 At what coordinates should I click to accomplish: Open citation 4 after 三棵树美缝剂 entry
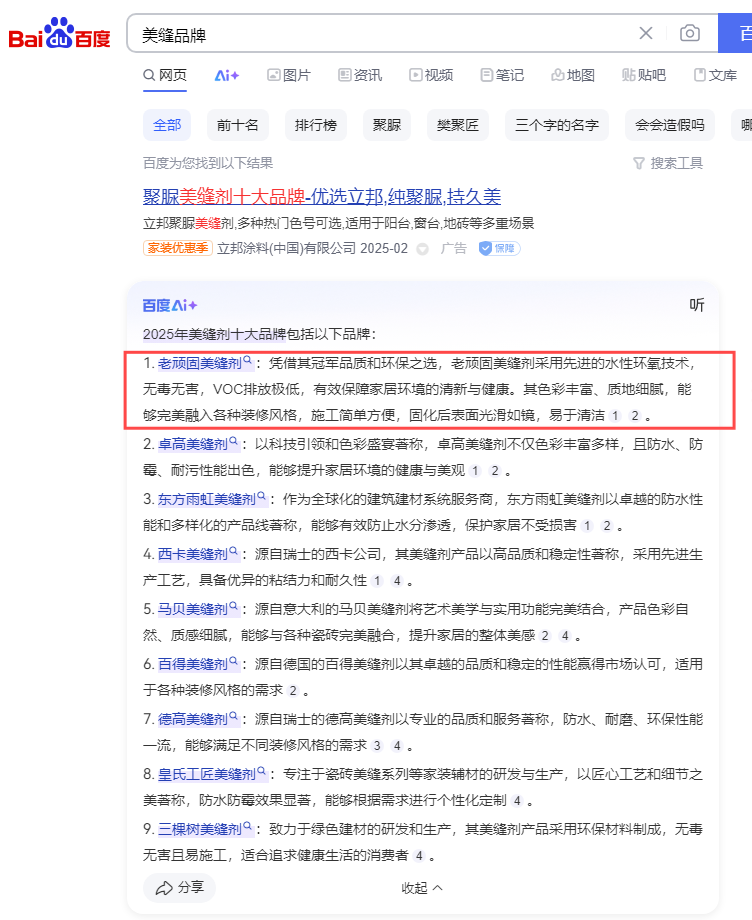[x=418, y=856]
